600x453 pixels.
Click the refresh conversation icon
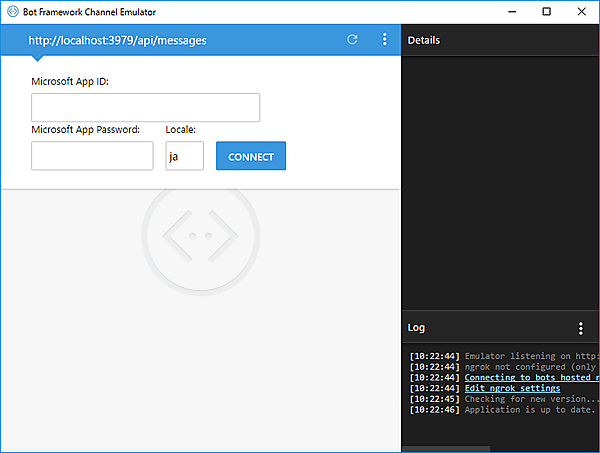click(352, 40)
